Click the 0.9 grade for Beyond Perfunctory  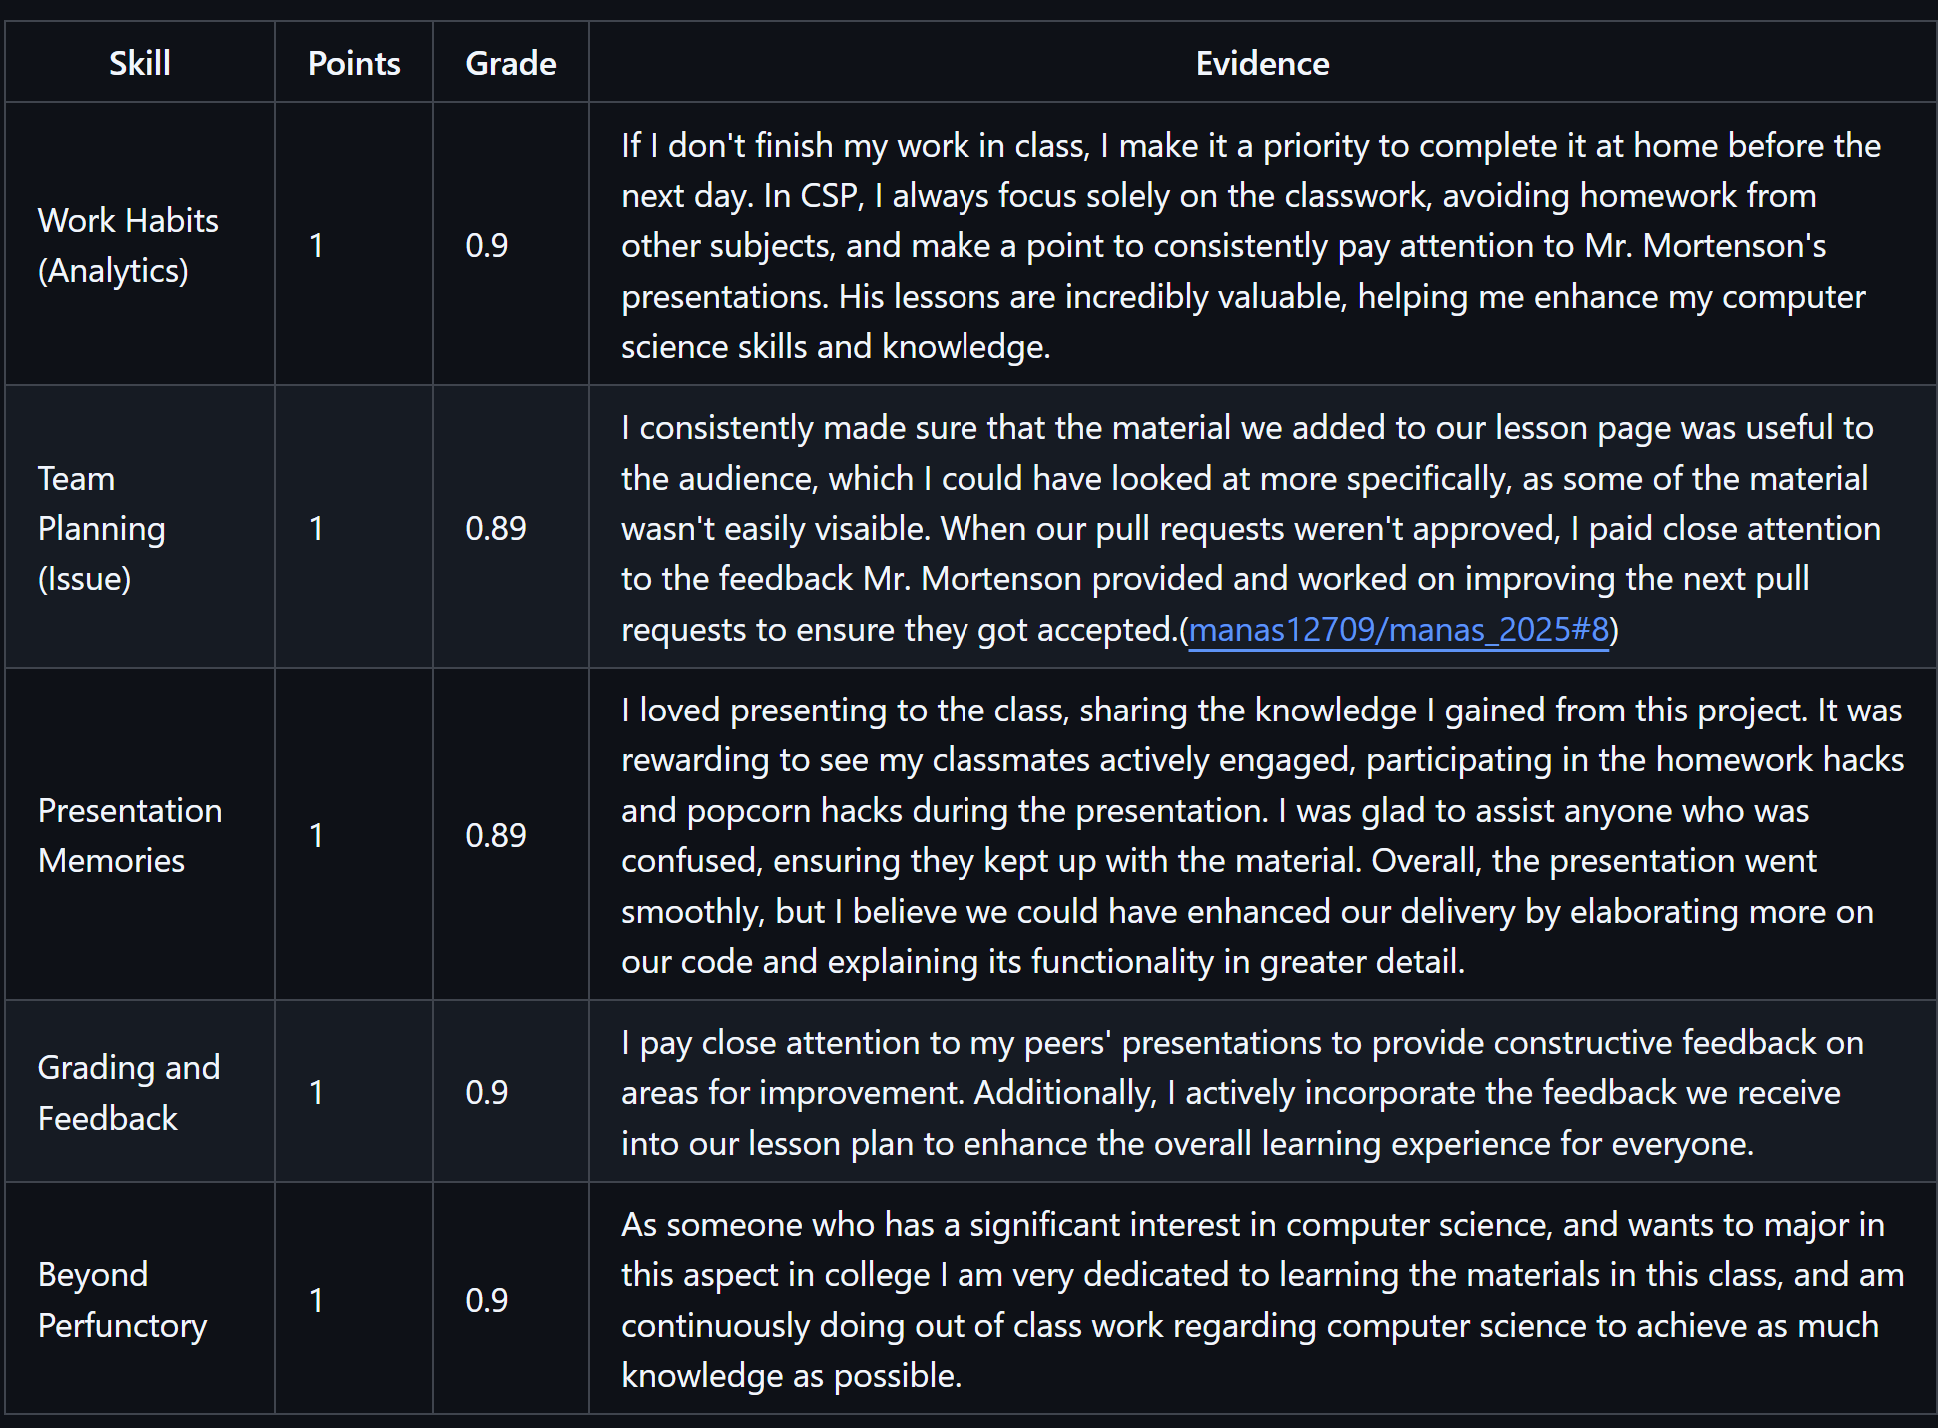point(487,1299)
